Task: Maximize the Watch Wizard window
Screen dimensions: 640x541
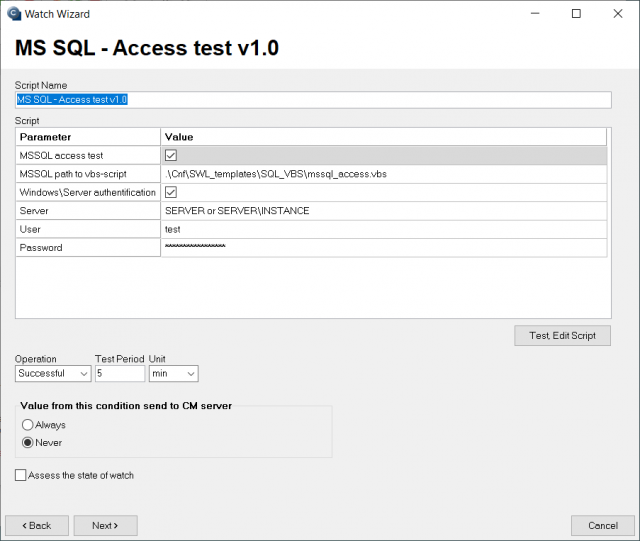Action: click(576, 14)
